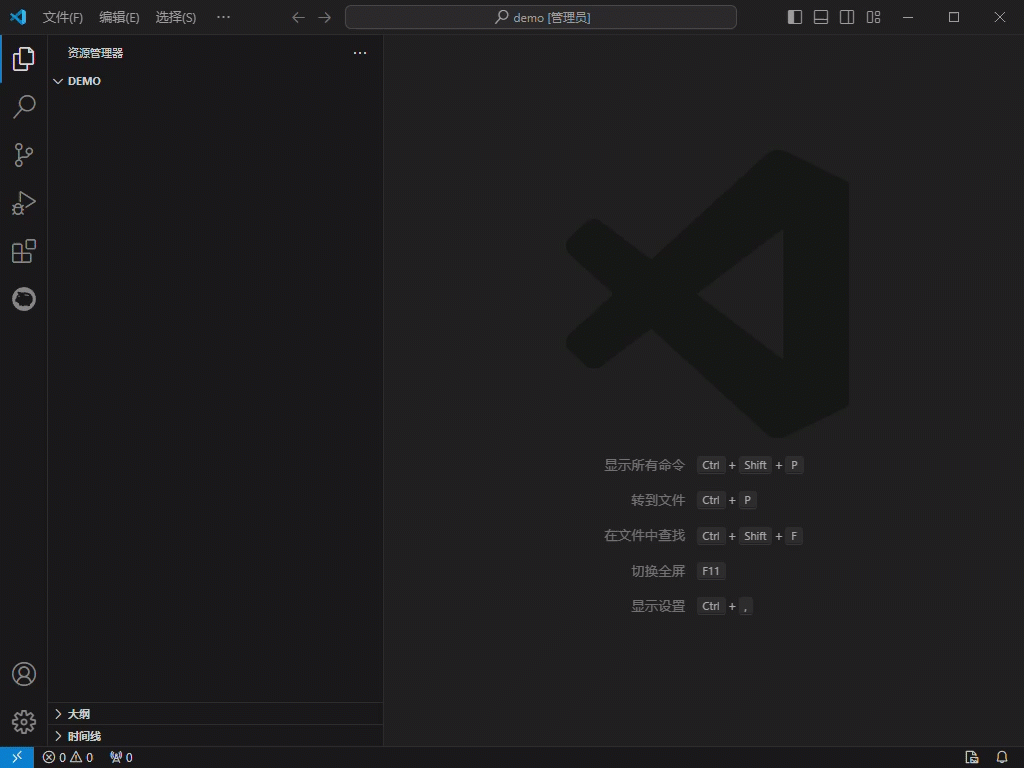Show errors count in status bar

click(54, 757)
